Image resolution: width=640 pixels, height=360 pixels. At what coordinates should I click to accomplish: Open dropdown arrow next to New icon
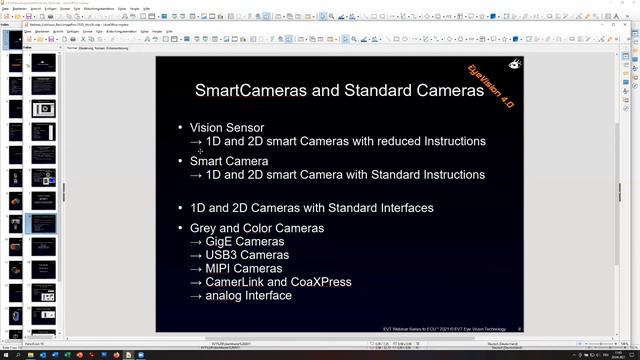click(35, 40)
